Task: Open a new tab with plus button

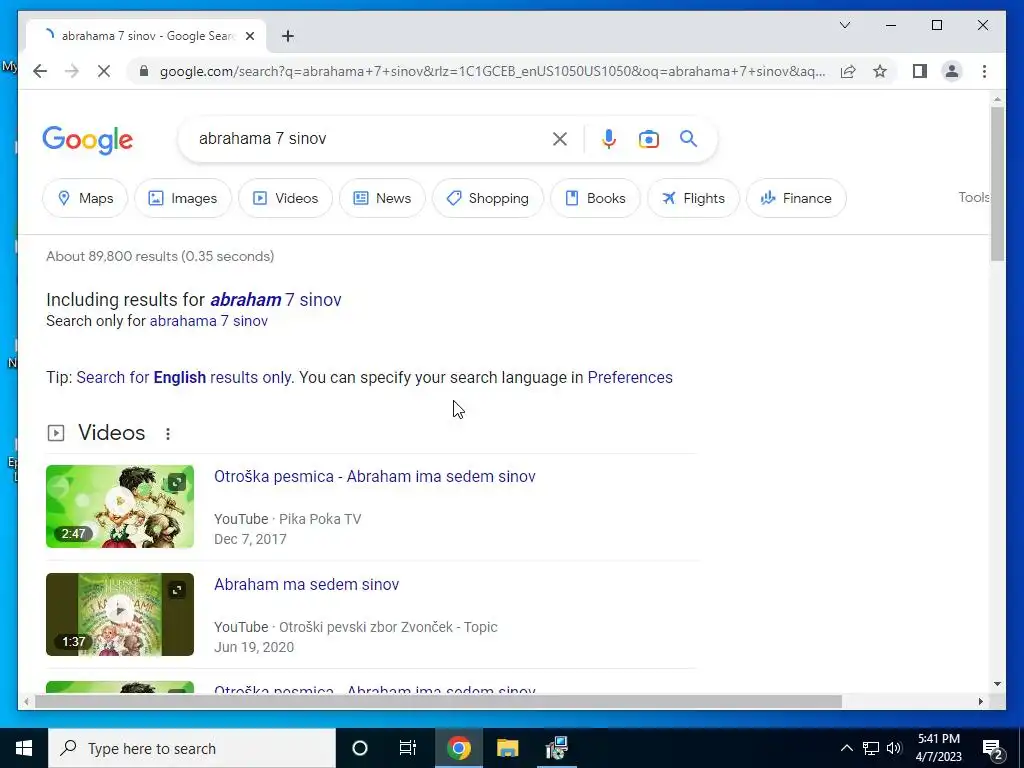Action: coord(288,36)
